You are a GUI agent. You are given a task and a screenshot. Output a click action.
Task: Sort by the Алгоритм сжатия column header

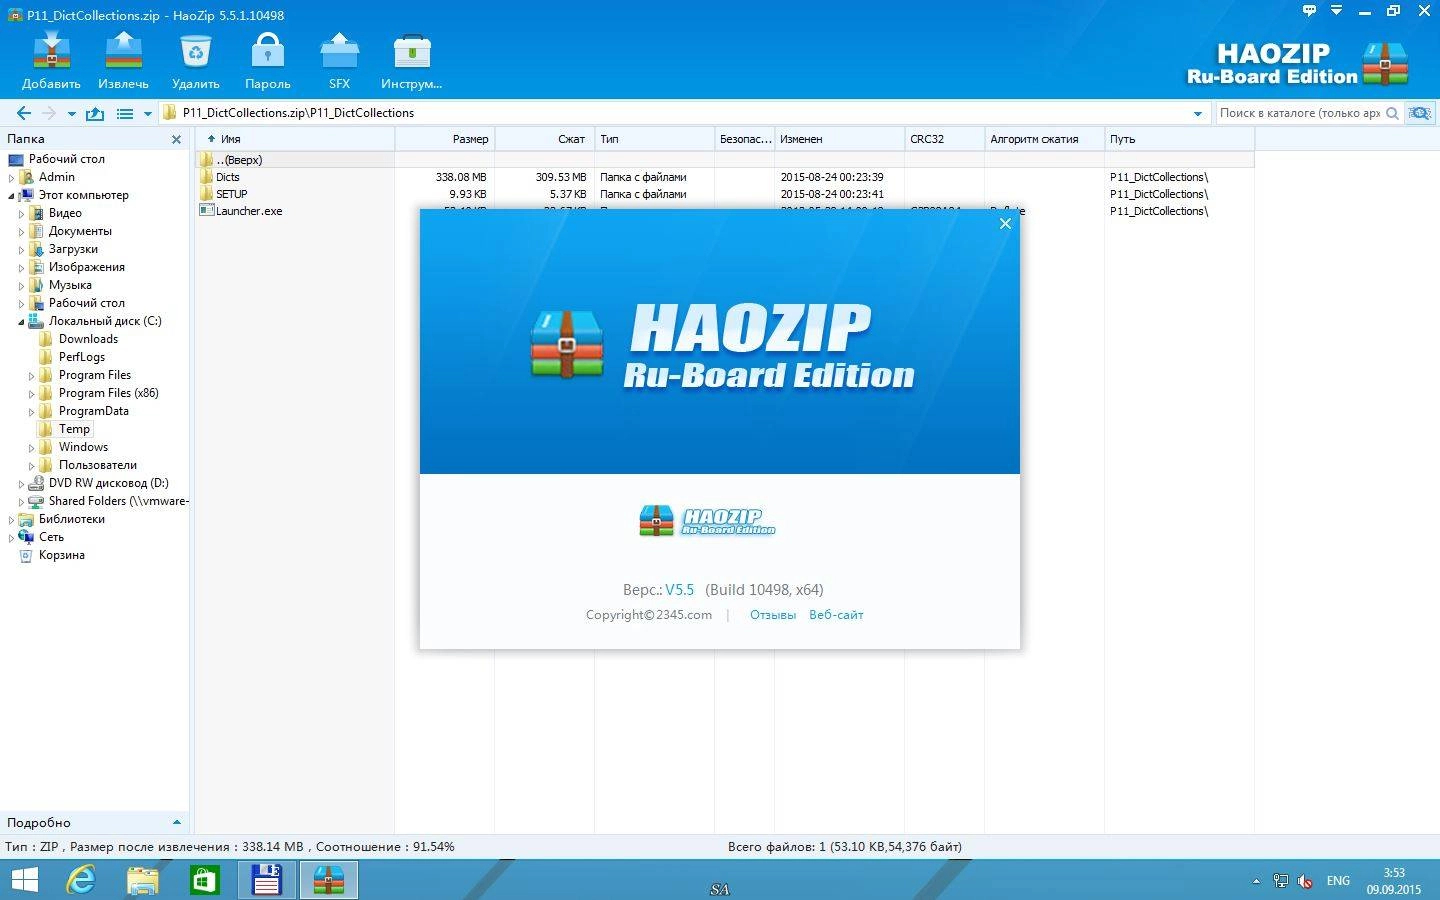coord(1045,139)
